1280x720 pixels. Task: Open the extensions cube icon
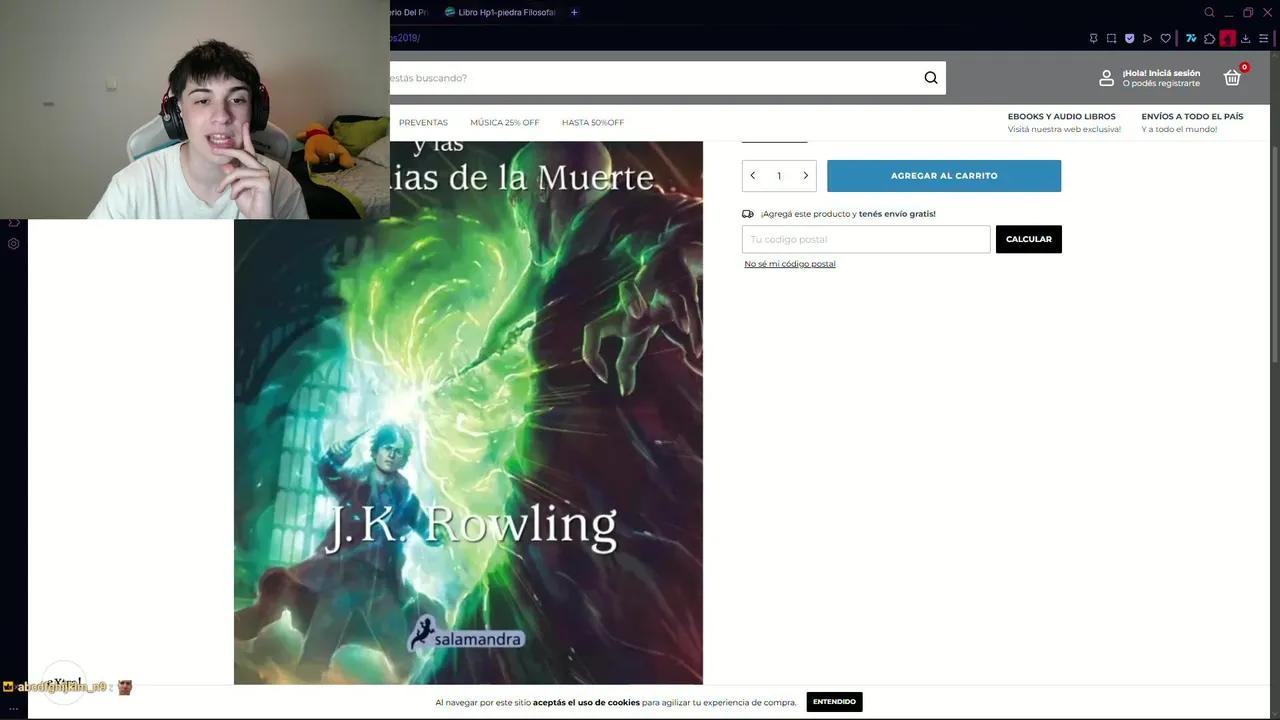[x=1209, y=38]
